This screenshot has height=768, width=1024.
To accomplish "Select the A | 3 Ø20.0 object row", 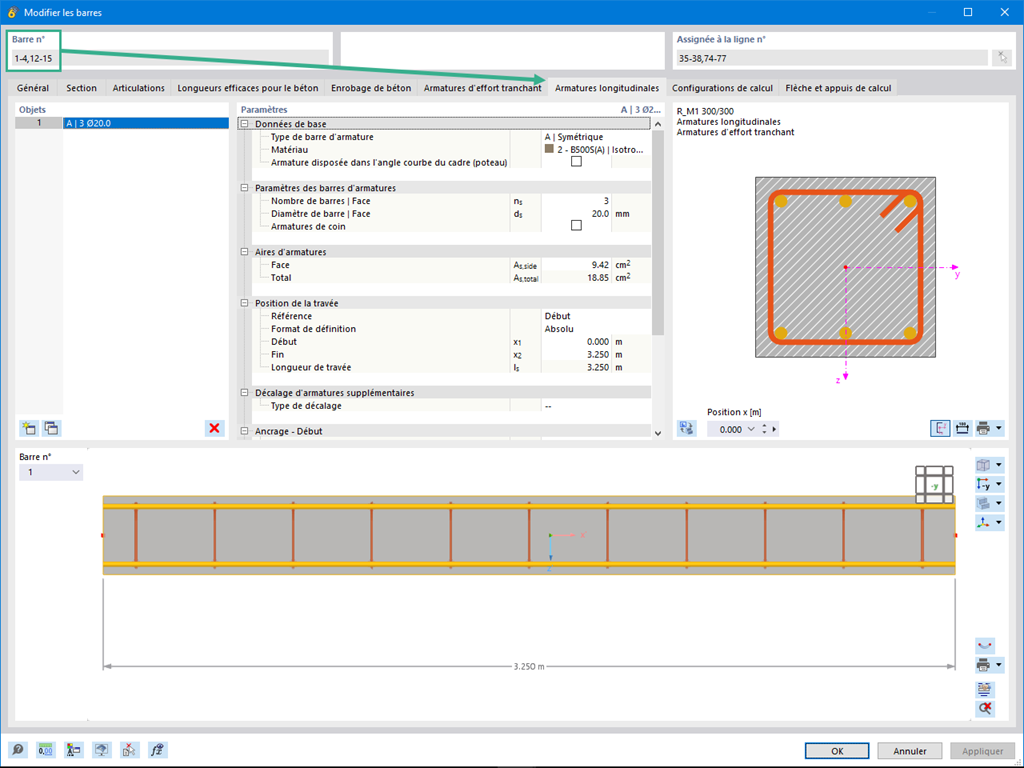I will click(x=146, y=123).
